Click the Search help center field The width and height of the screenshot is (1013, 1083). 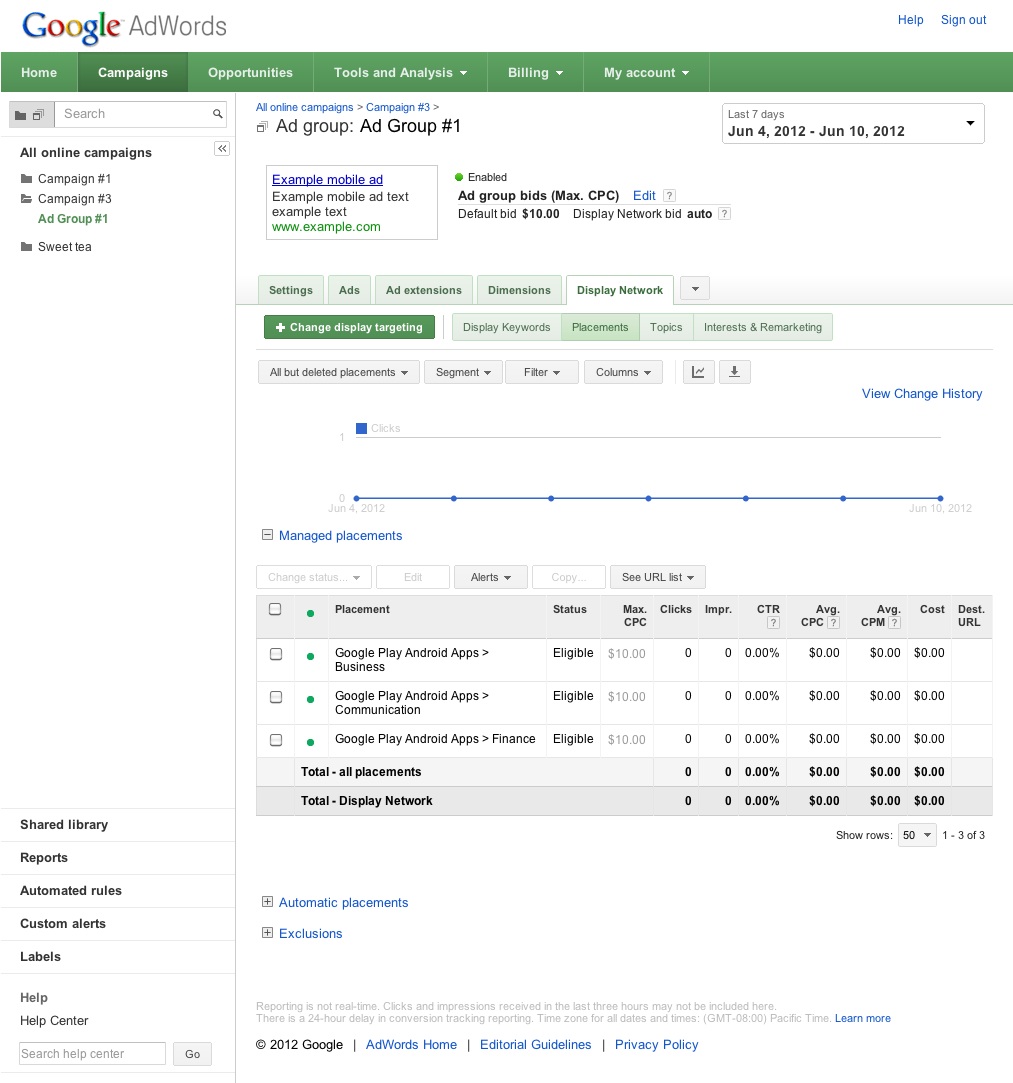(92, 1053)
